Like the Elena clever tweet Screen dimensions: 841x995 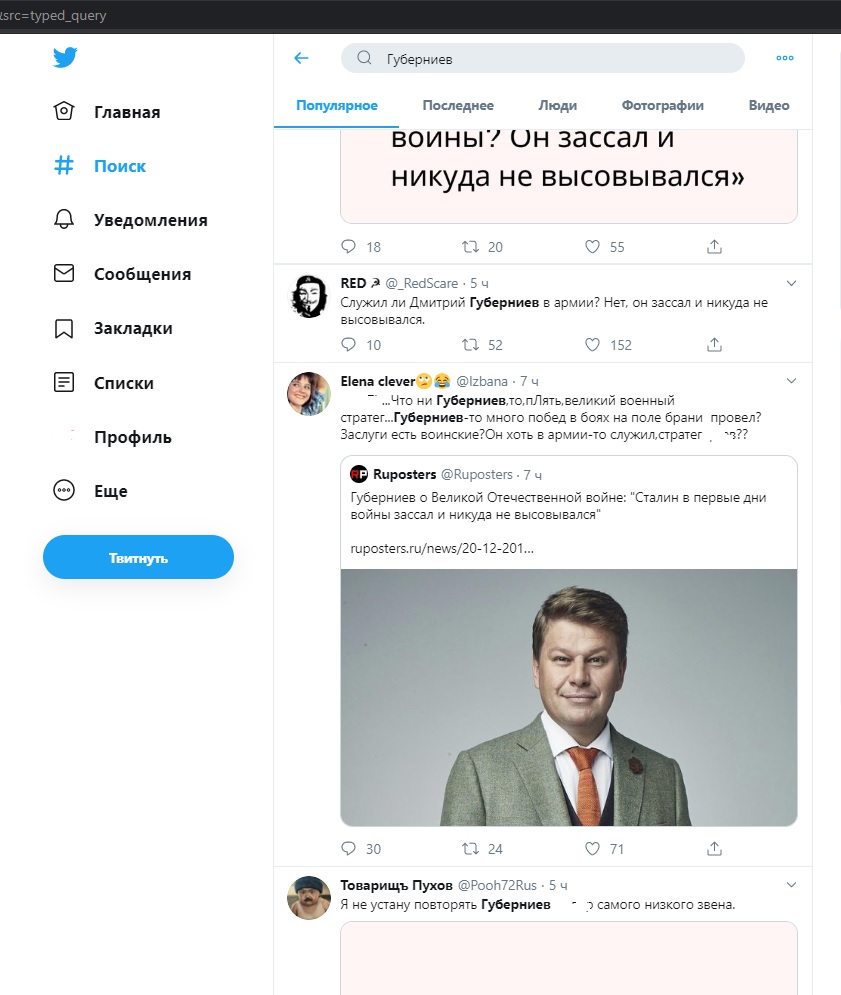[592, 849]
